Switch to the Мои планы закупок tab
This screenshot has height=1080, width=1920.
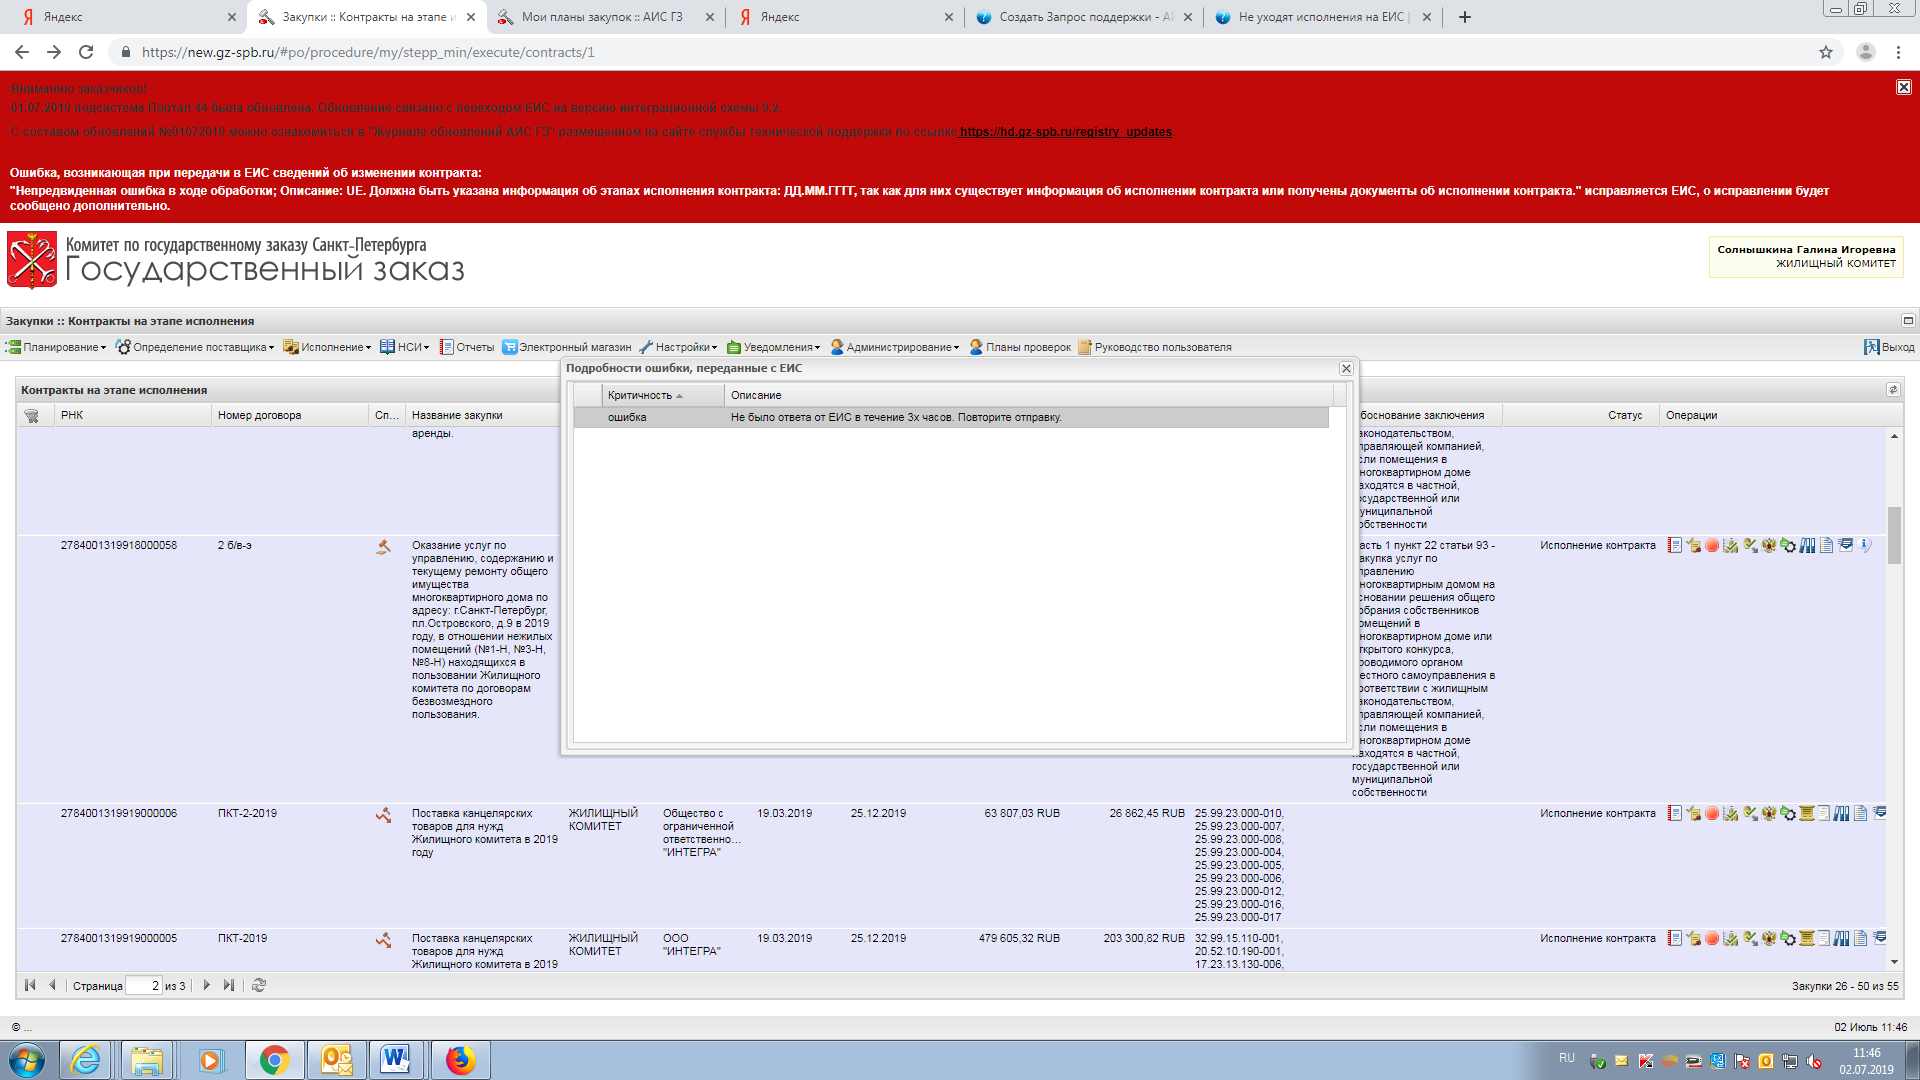(x=602, y=17)
